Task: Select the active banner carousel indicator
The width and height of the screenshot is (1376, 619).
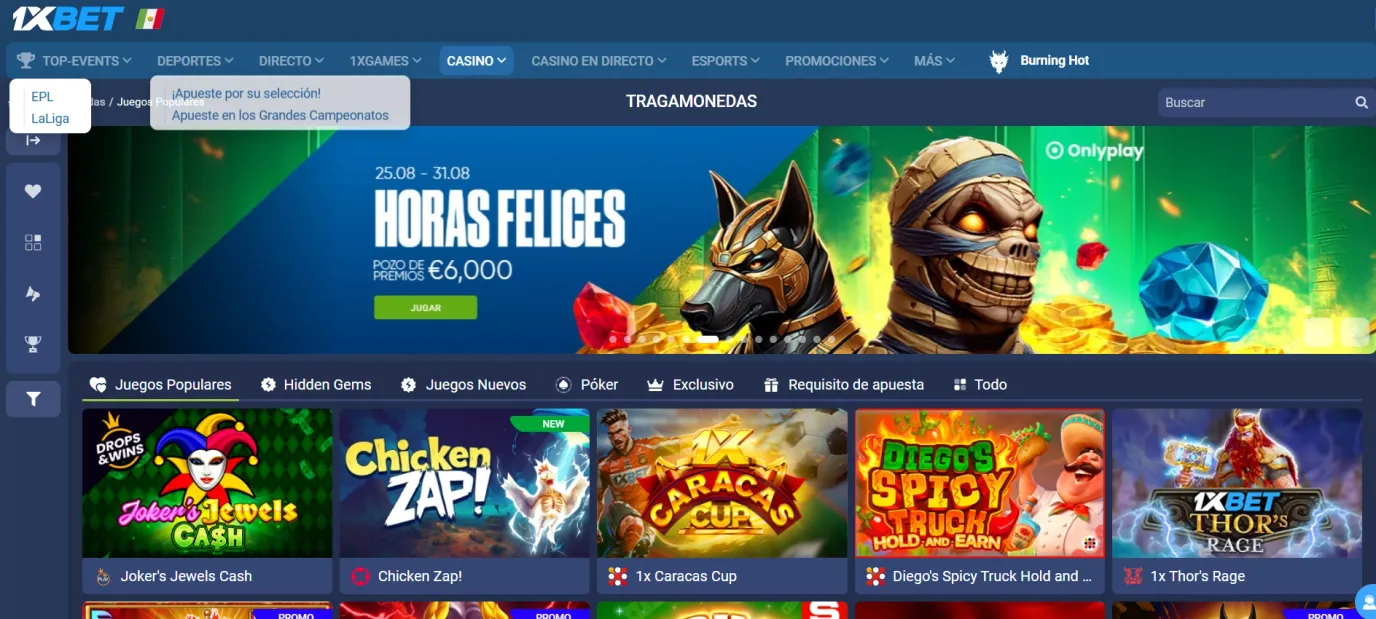Action: (708, 339)
